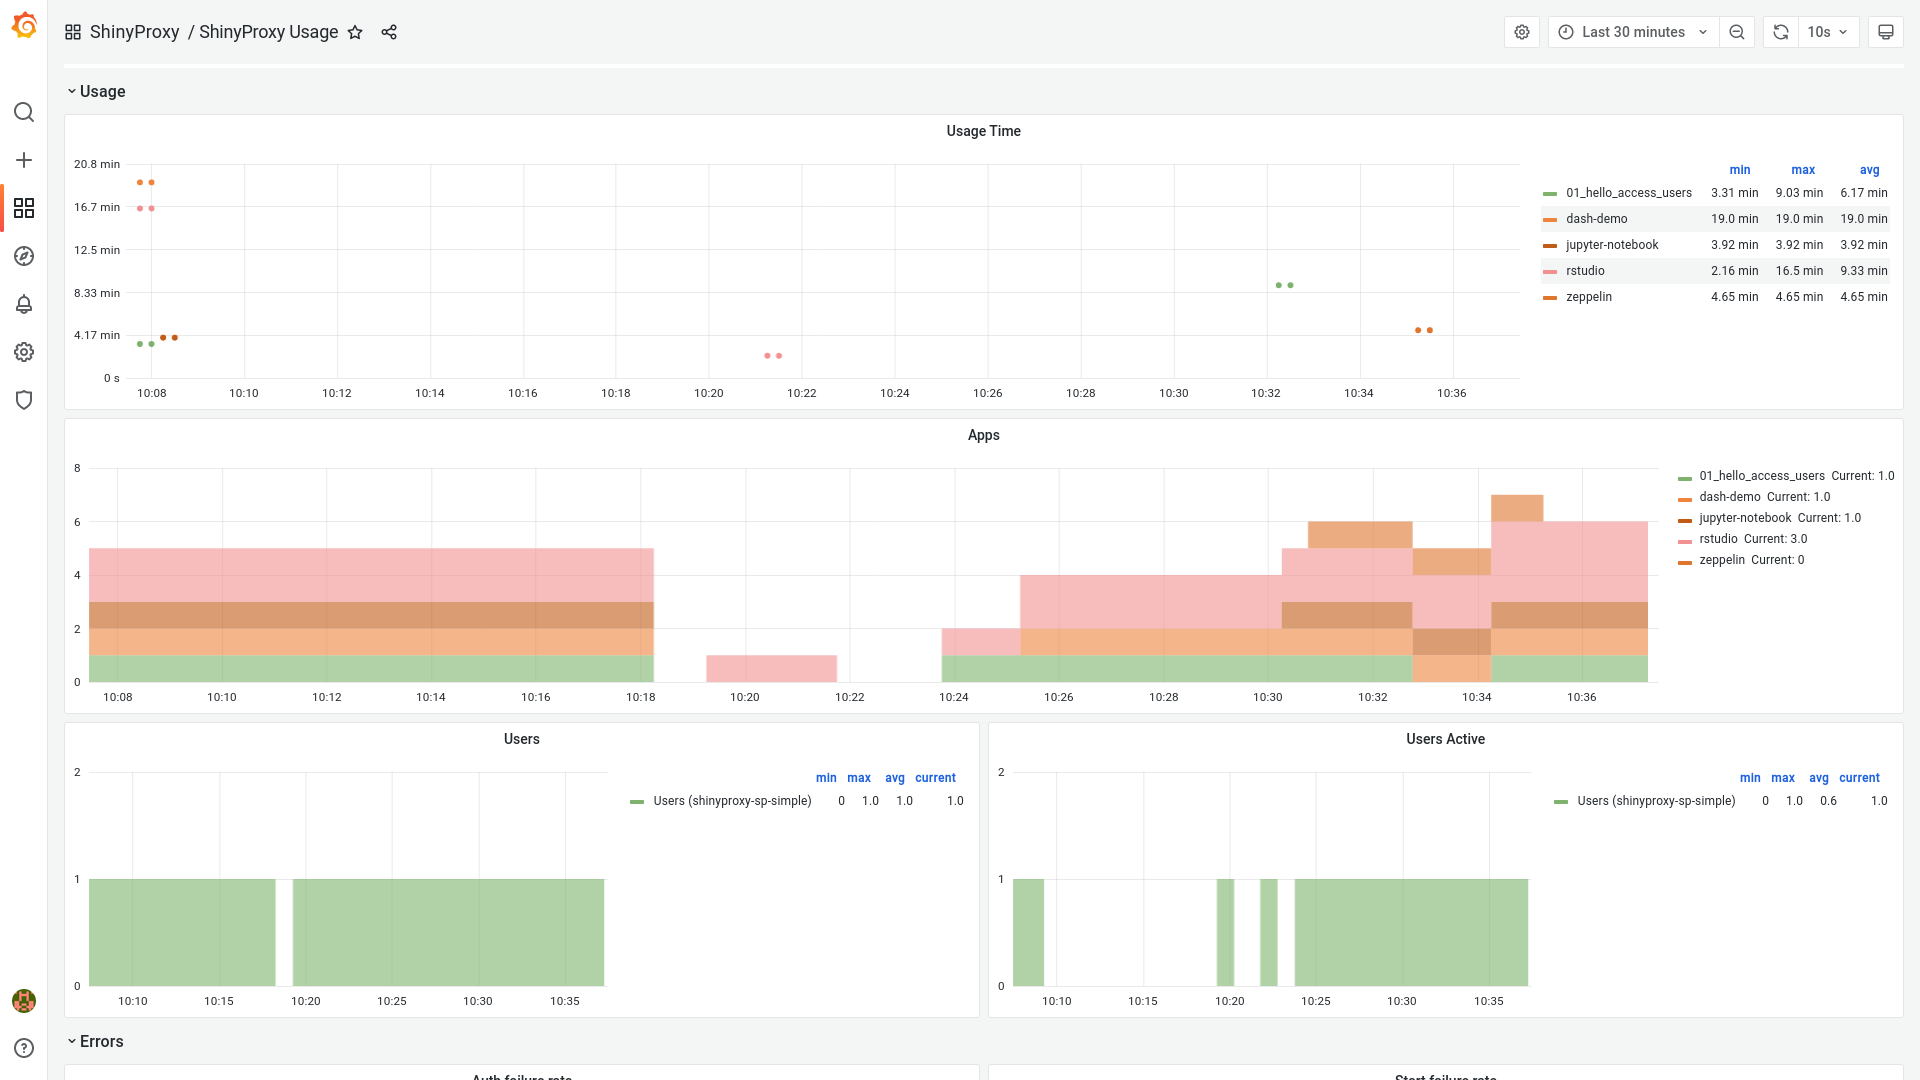
Task: Toggle zeppelin series in Apps legend
Action: click(1721, 560)
